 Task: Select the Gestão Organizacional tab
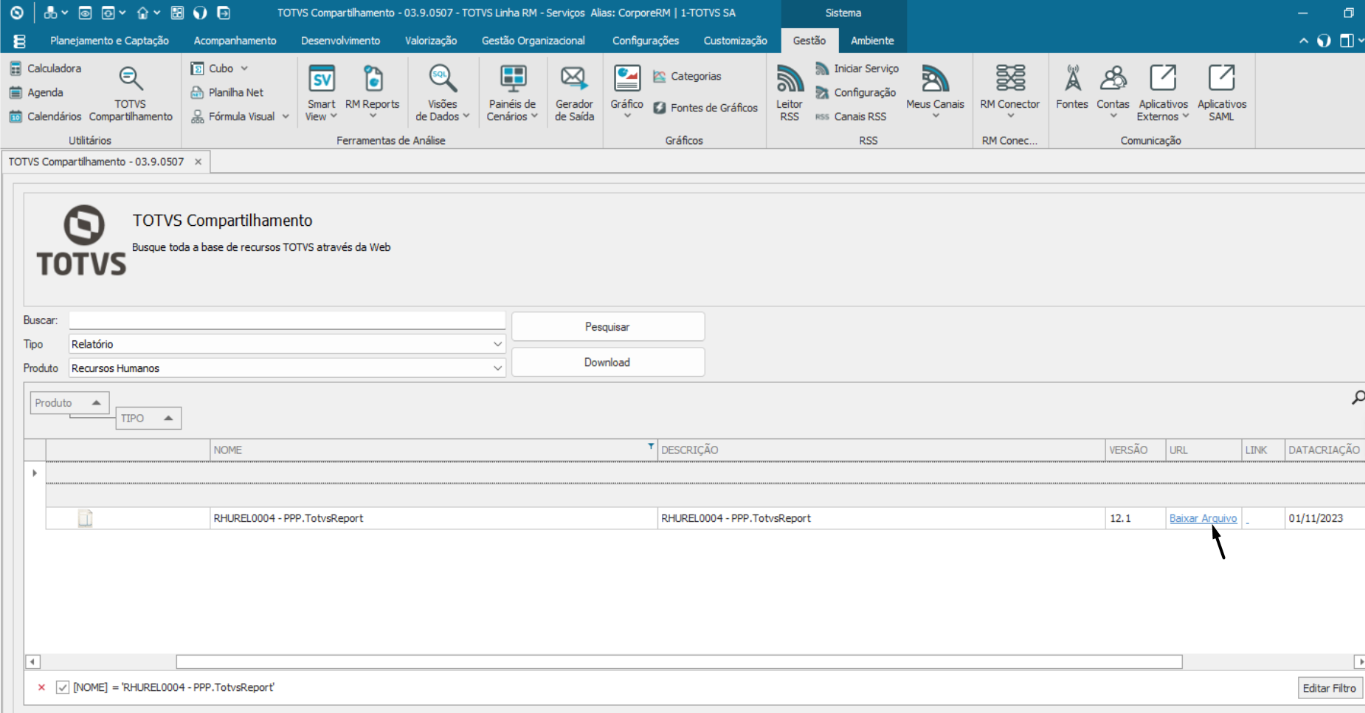[x=534, y=41]
